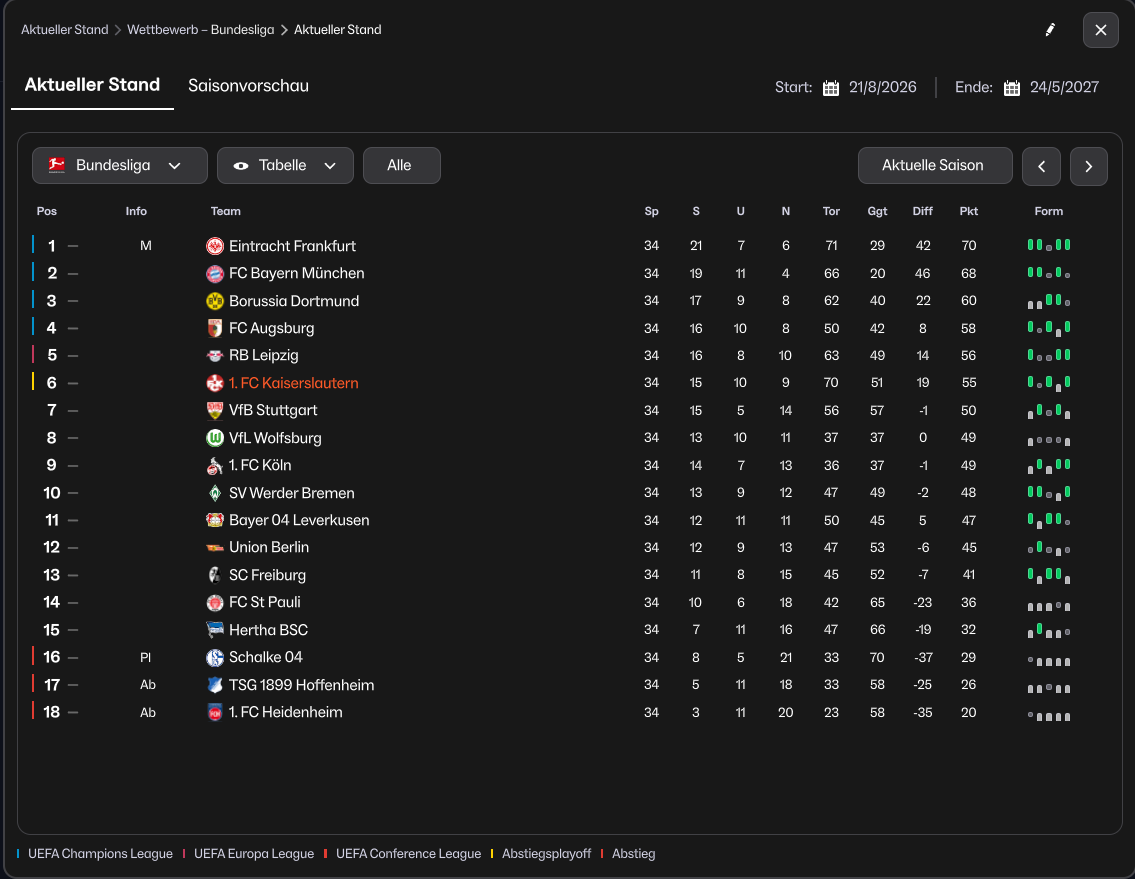Screen dimensions: 1135x879
Task: Go to the next season arrow
Action: pos(1089,166)
